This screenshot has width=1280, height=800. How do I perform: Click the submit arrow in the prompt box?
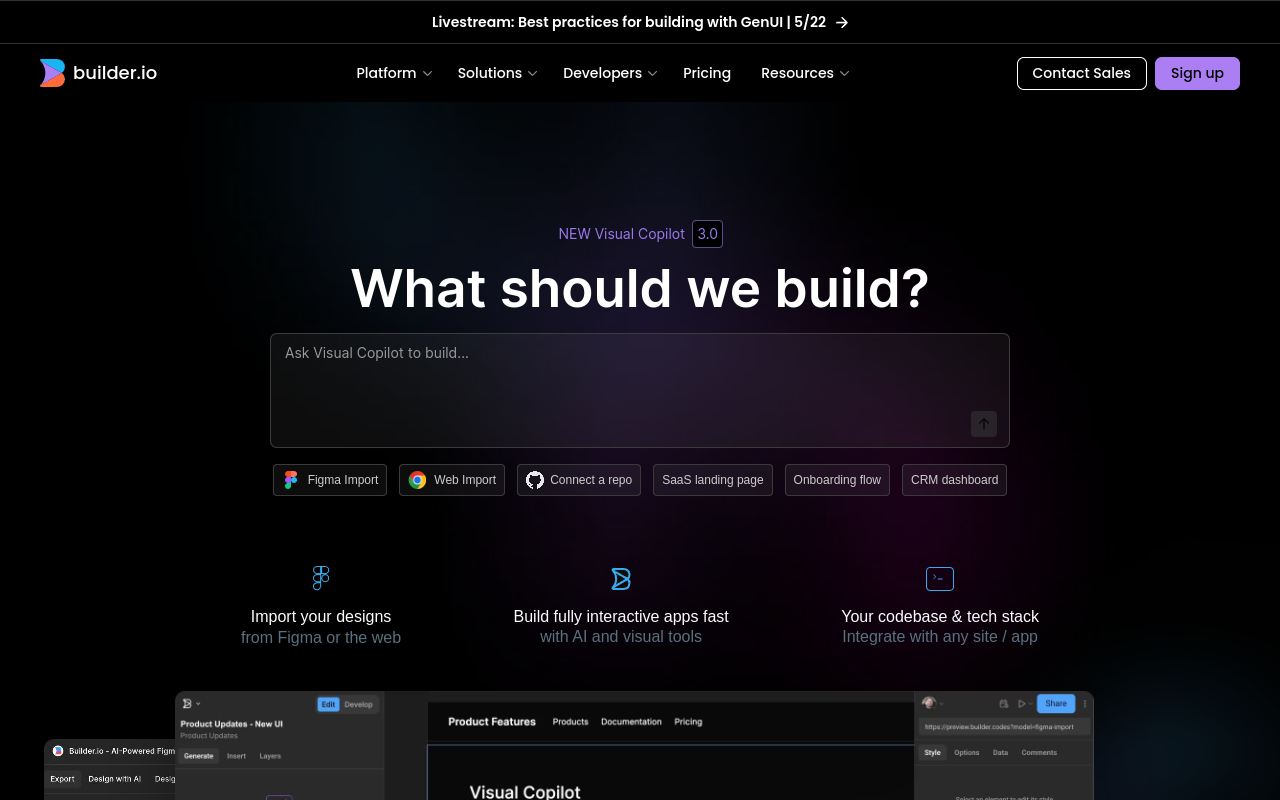pyautogui.click(x=984, y=424)
